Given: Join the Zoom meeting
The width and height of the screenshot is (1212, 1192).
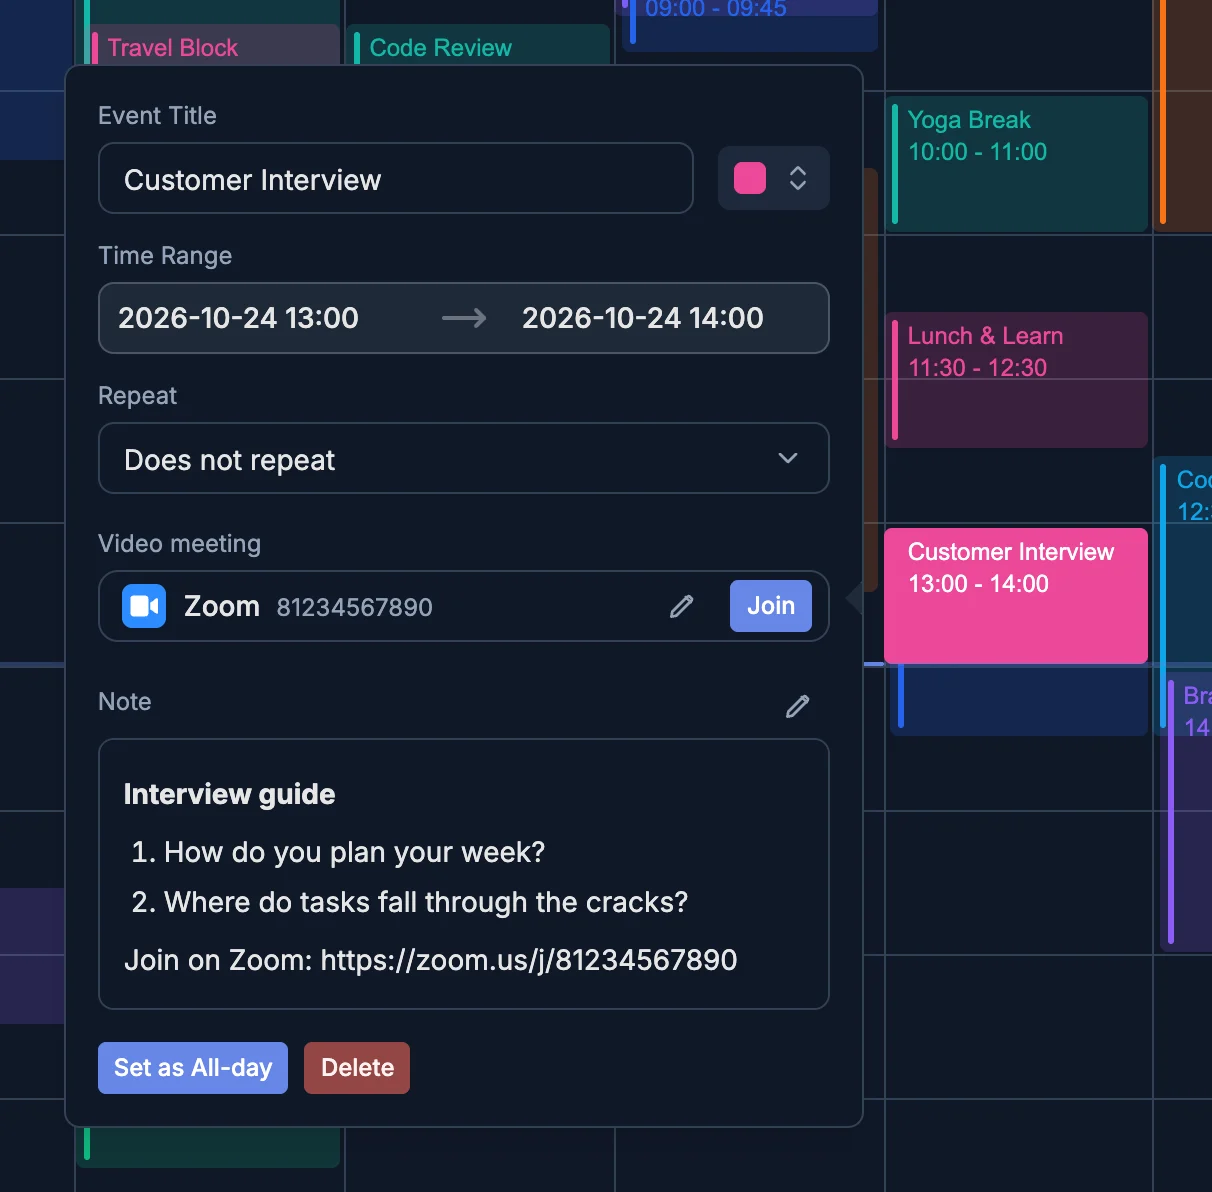Looking at the screenshot, I should pyautogui.click(x=771, y=606).
